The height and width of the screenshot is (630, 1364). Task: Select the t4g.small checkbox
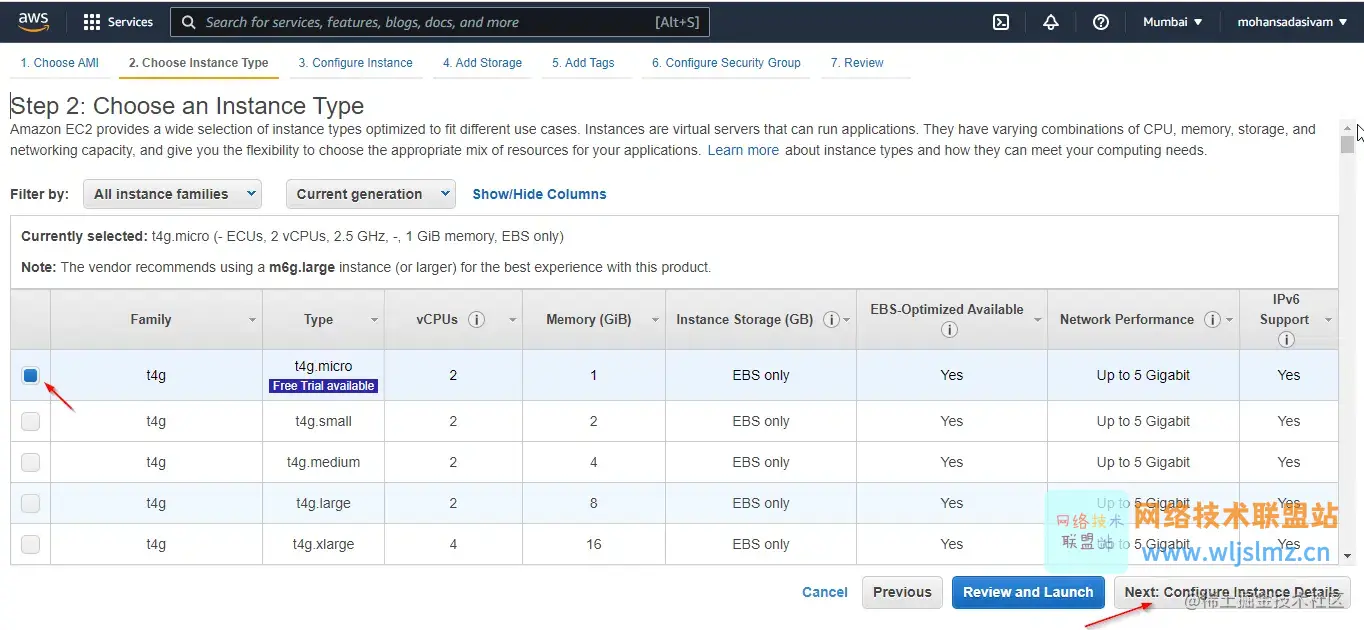[x=30, y=422]
